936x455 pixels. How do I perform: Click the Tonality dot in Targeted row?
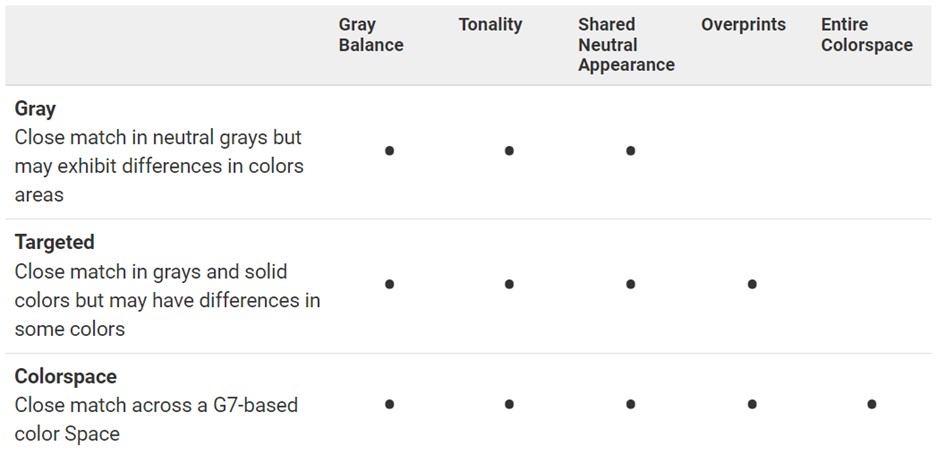(x=509, y=284)
